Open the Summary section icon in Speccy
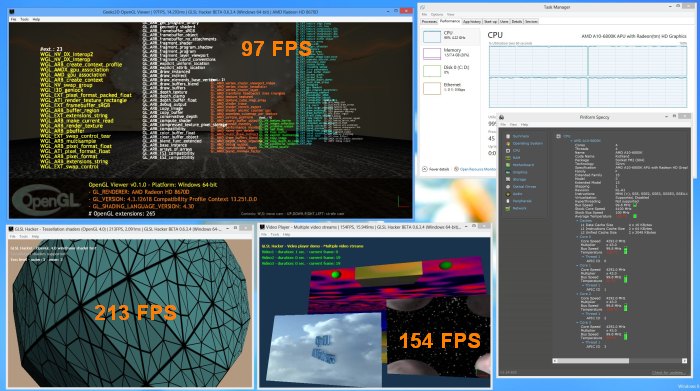This screenshot has height=391, width=700. [508, 136]
